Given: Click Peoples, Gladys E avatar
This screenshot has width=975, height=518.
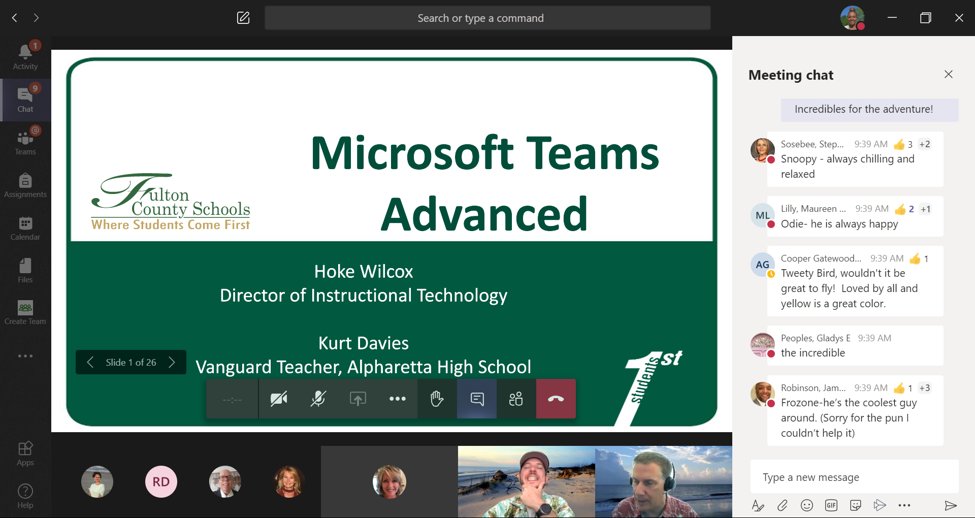Looking at the screenshot, I should [x=762, y=344].
